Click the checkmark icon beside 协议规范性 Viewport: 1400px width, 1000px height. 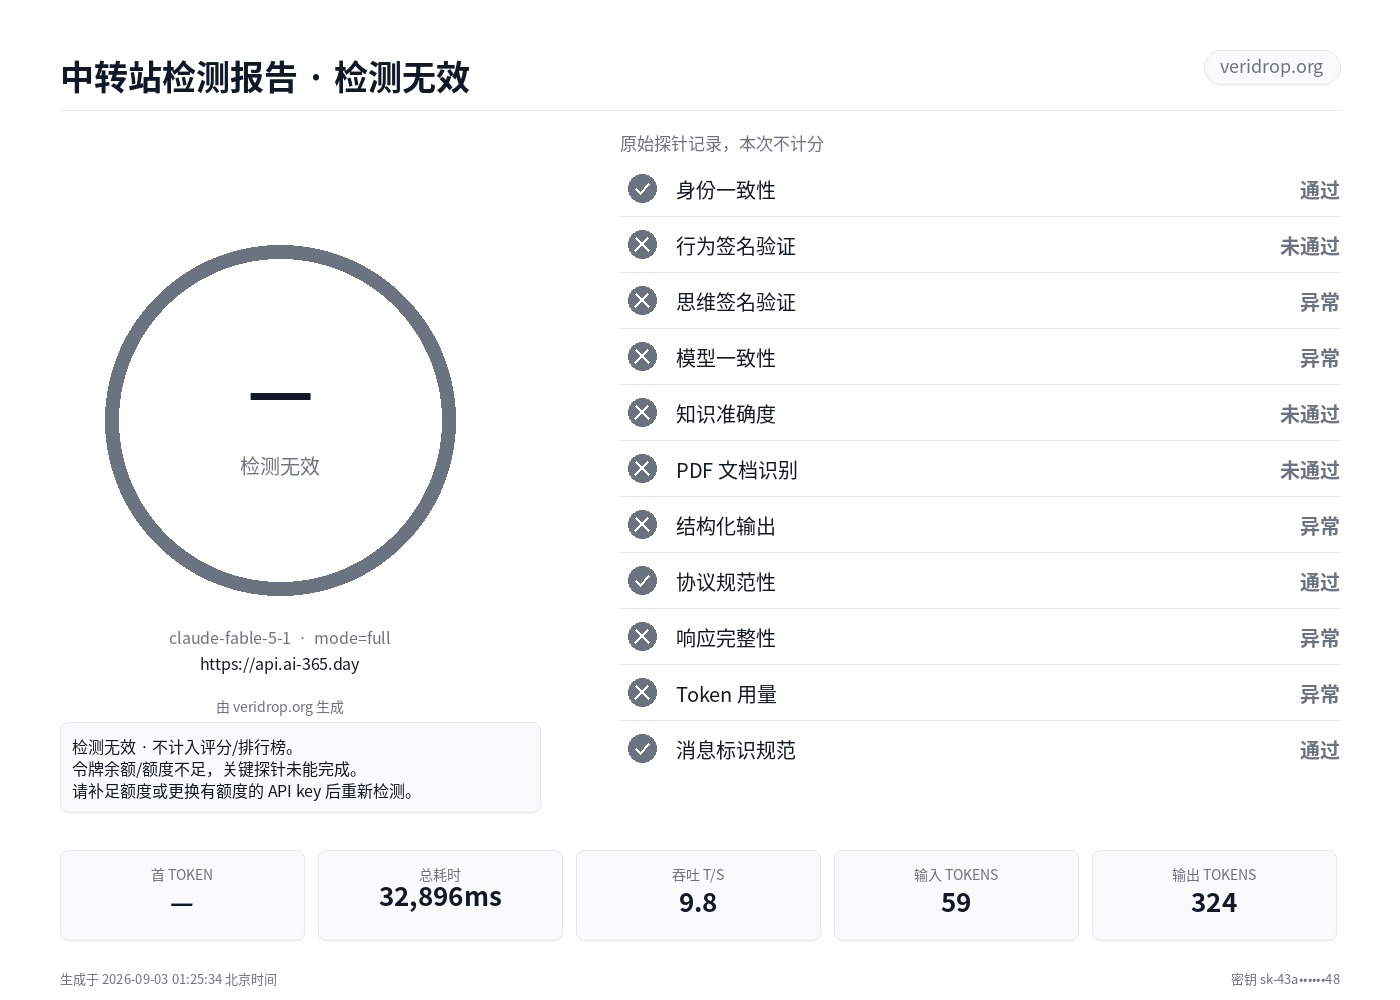point(642,581)
